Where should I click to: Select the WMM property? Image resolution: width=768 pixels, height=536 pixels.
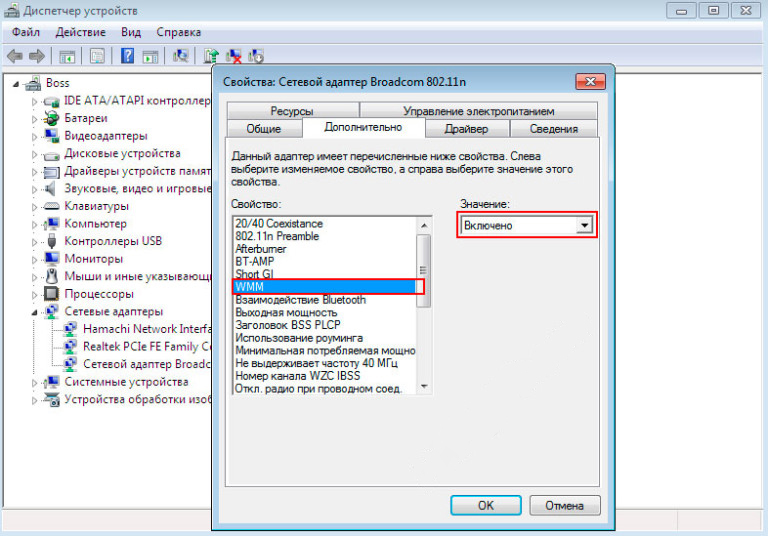325,287
